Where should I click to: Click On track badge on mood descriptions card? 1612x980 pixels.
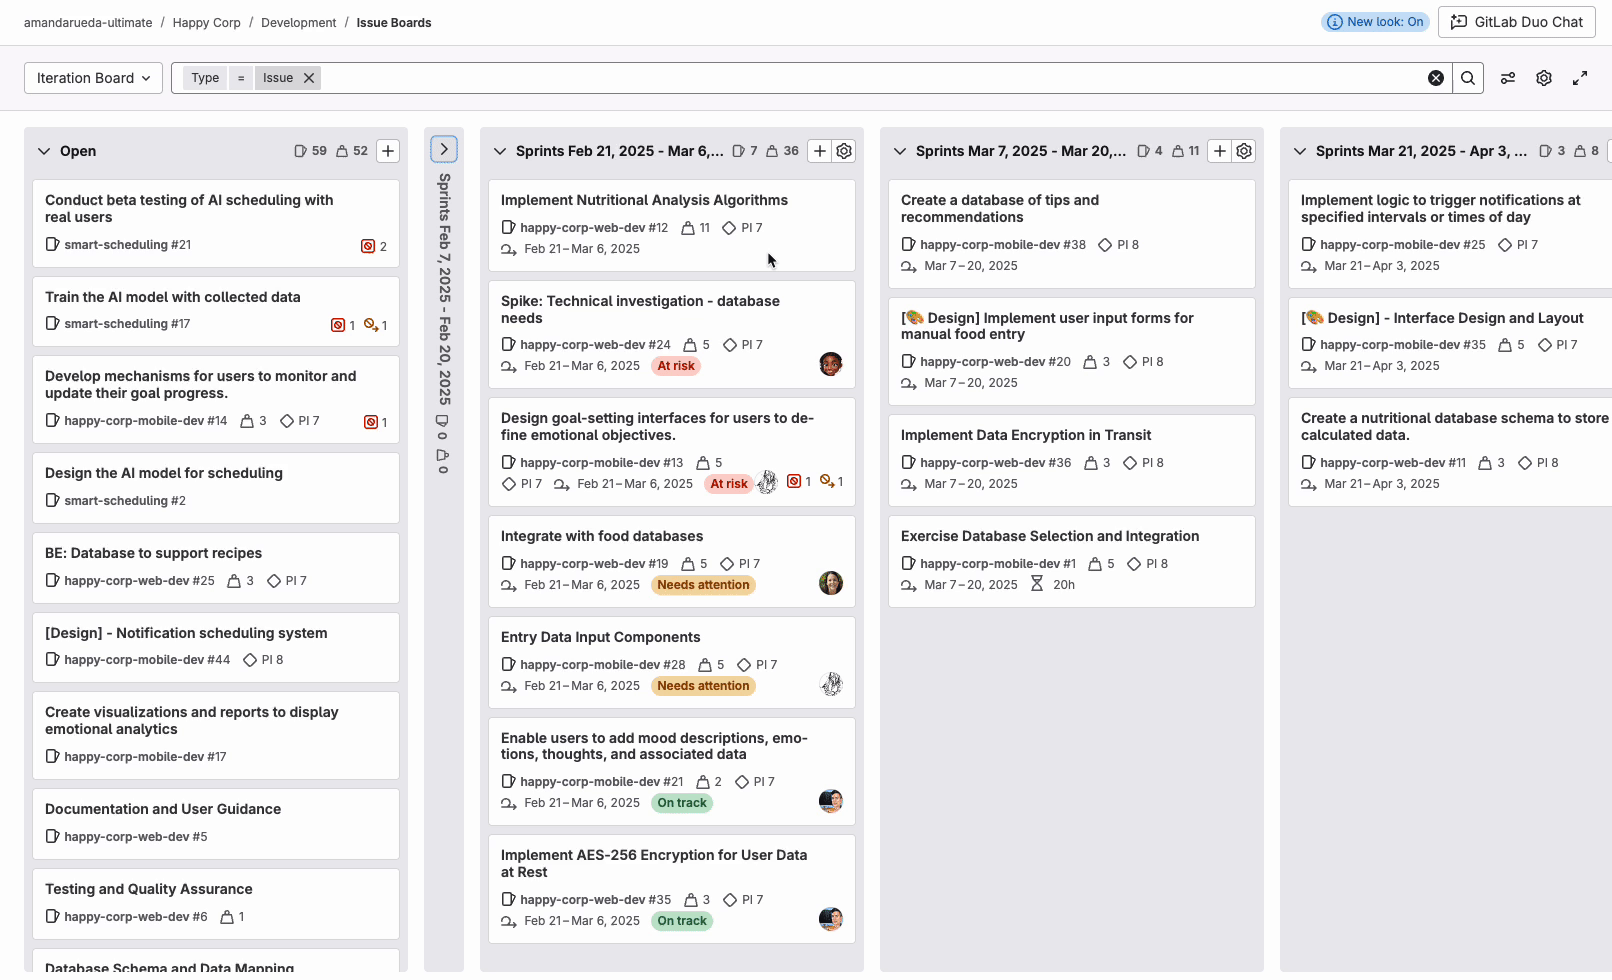[682, 803]
